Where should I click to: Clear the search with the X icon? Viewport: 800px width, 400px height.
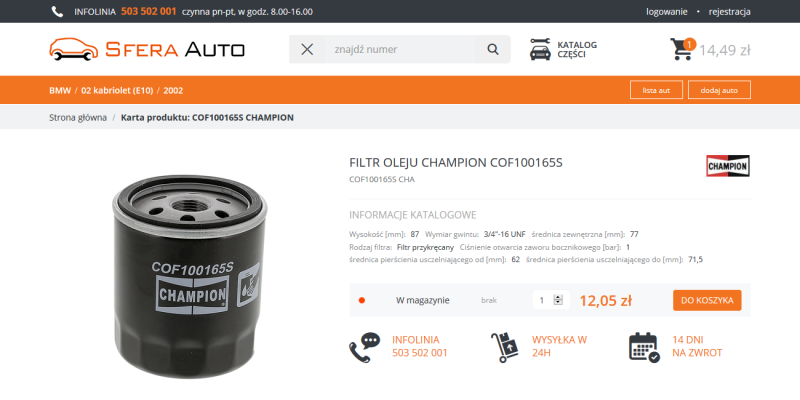tap(307, 49)
